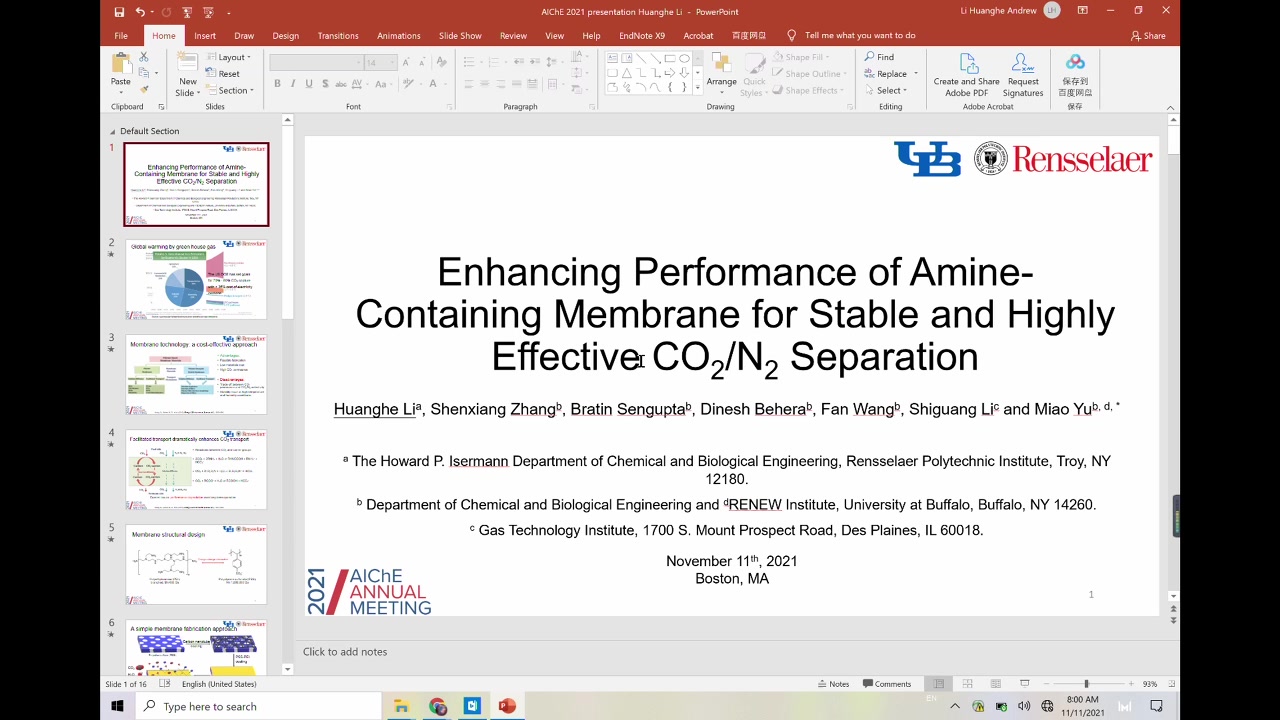Toggle the Notes pane in the status bar

[833, 684]
